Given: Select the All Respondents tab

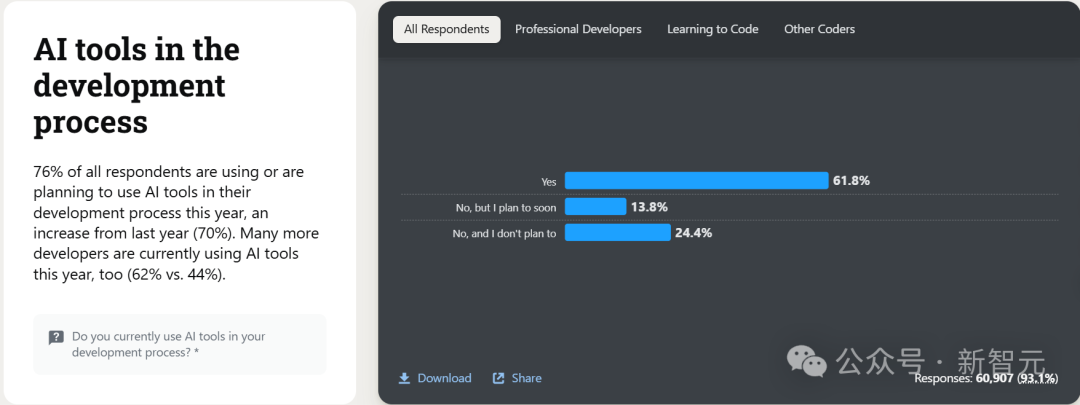Looking at the screenshot, I should click(x=446, y=29).
